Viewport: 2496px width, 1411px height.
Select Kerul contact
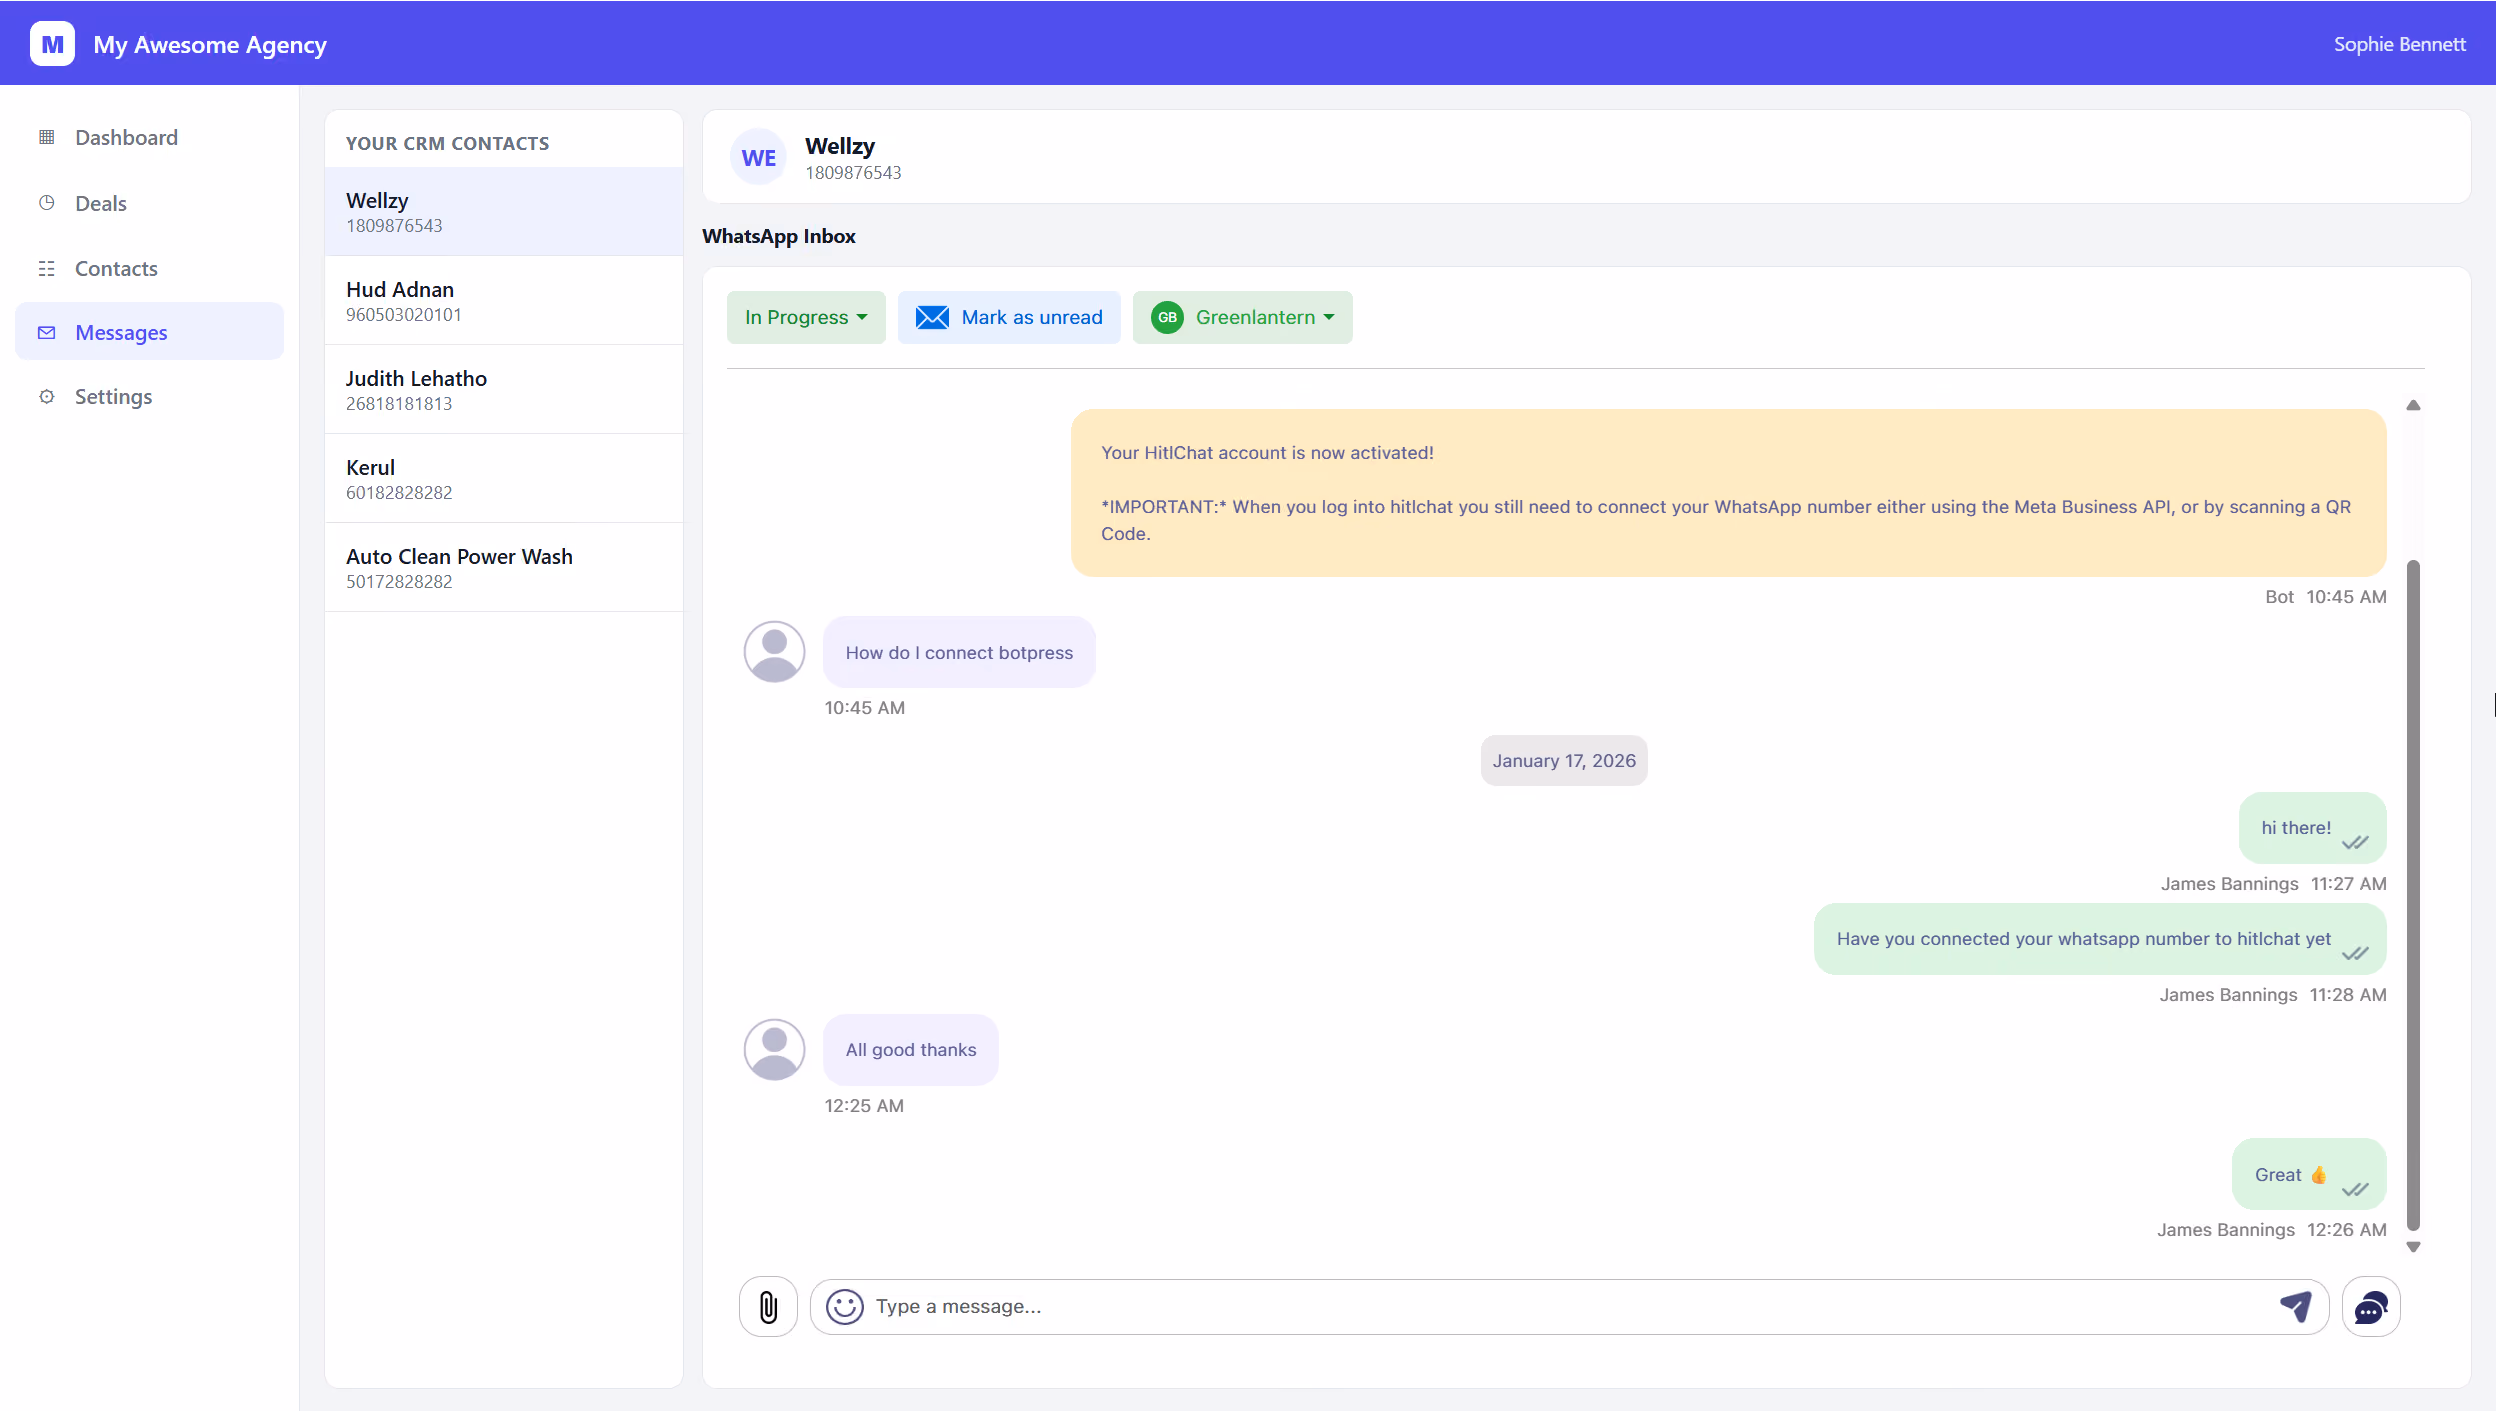pos(504,479)
